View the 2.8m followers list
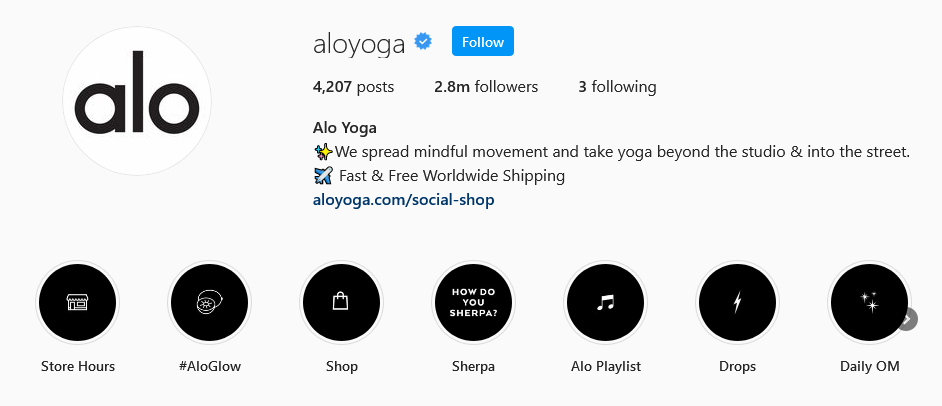The image size is (942, 406). (x=486, y=87)
